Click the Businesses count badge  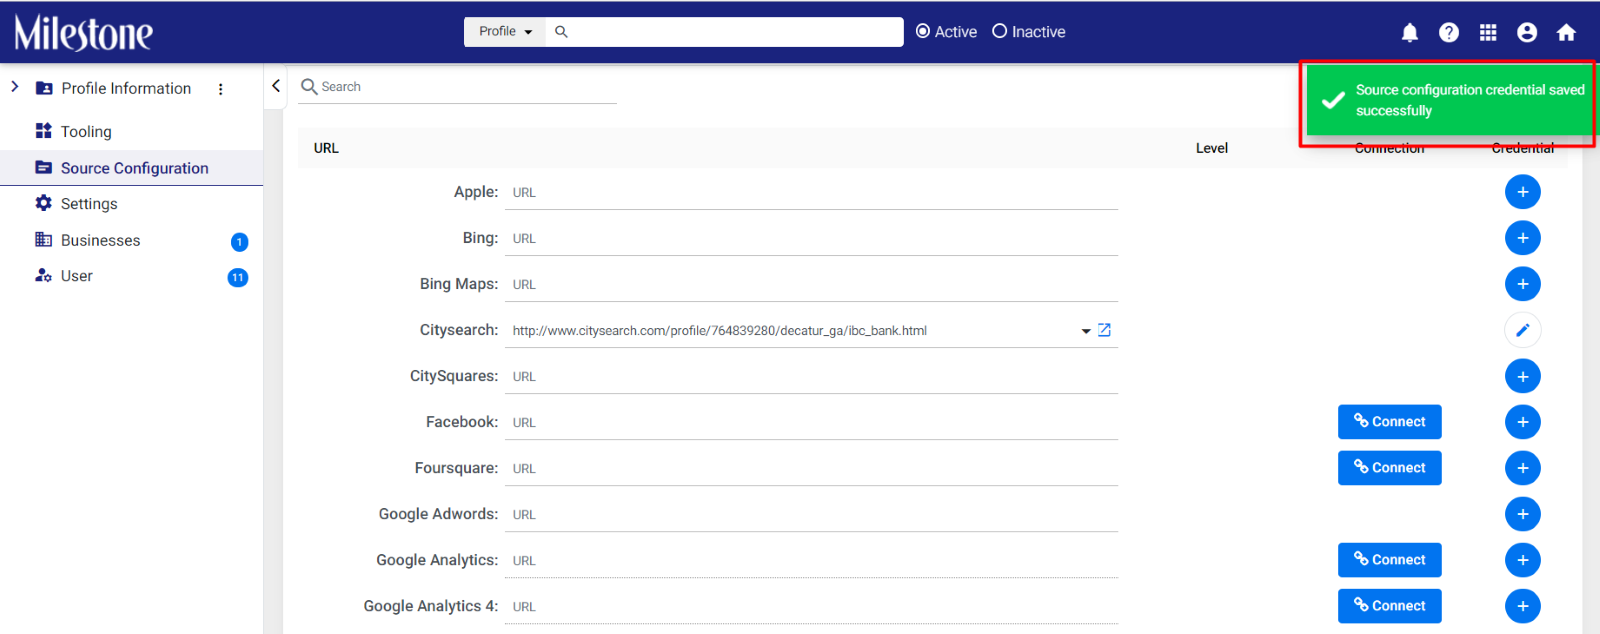point(239,242)
